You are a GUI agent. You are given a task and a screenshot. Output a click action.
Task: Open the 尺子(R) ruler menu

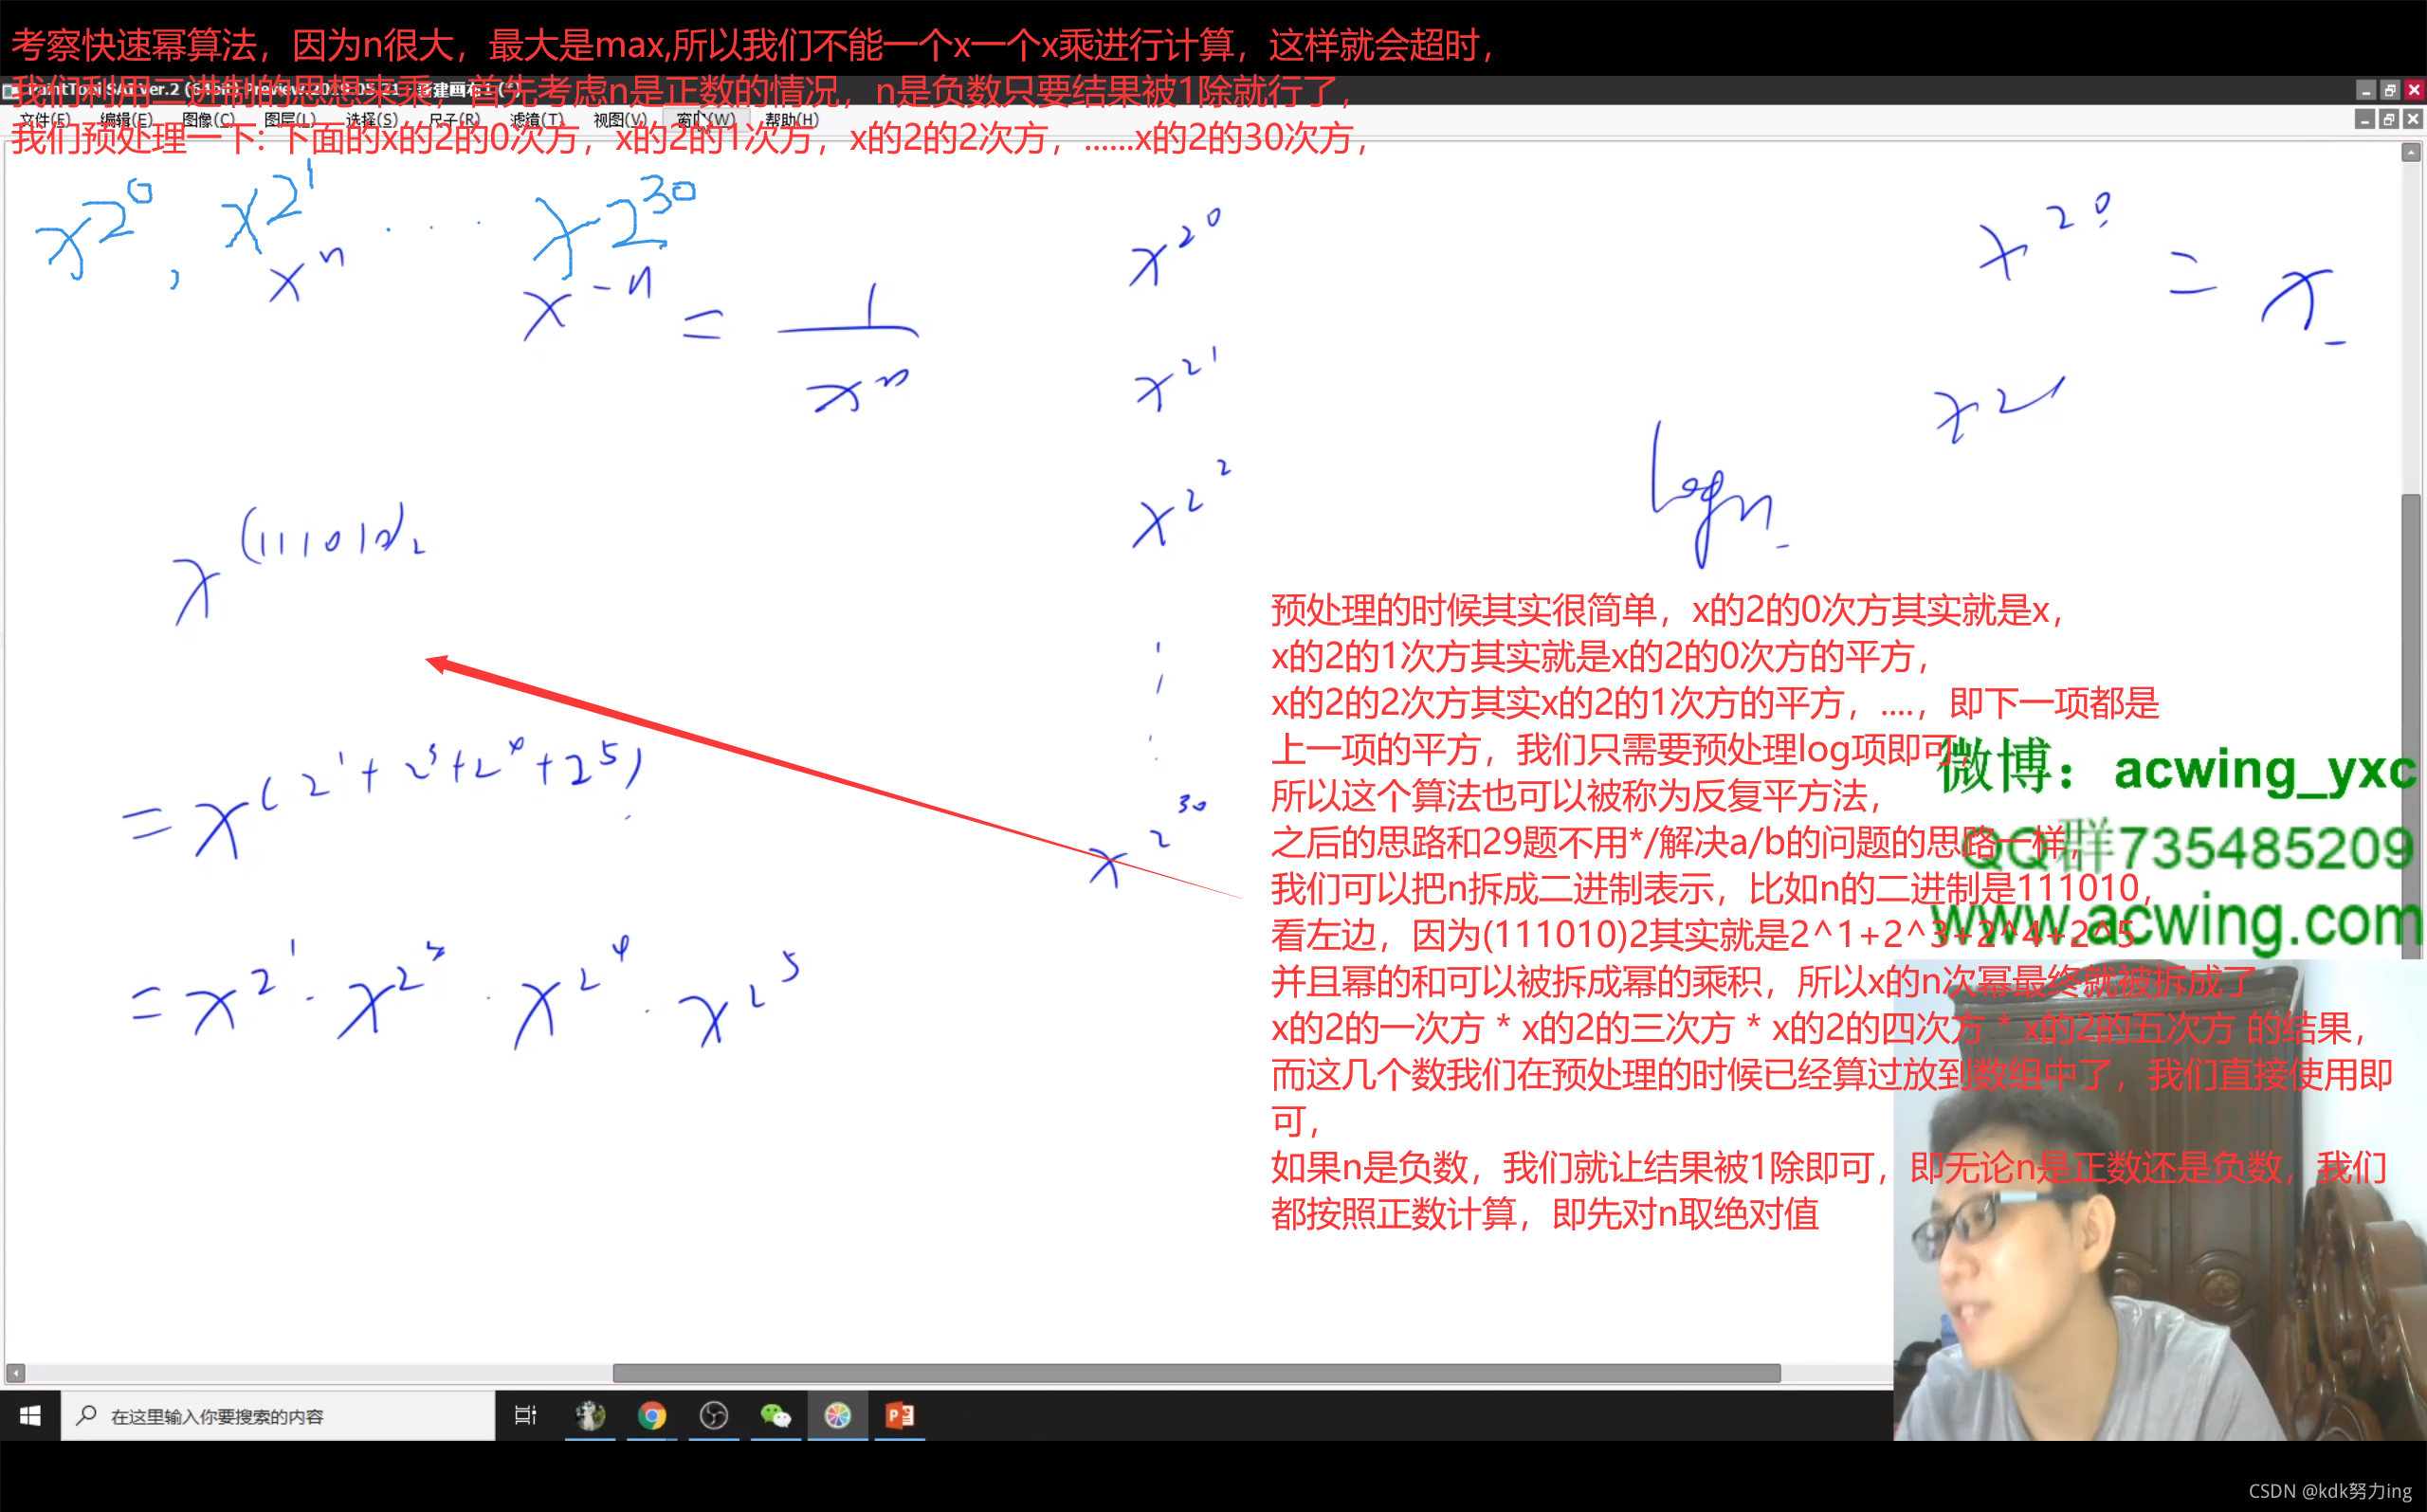(454, 120)
